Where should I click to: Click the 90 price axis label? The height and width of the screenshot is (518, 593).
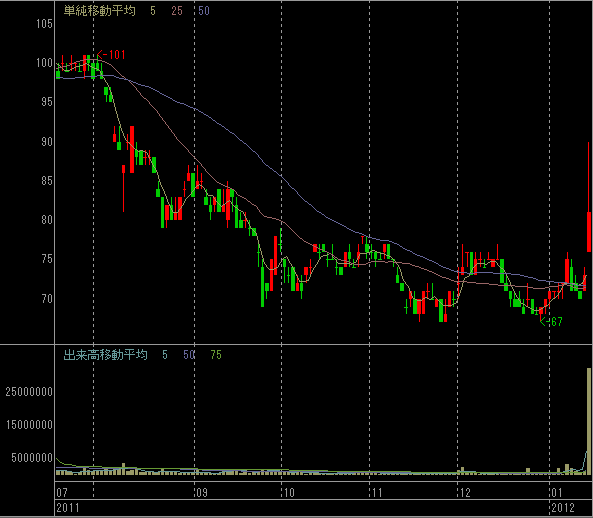point(47,142)
